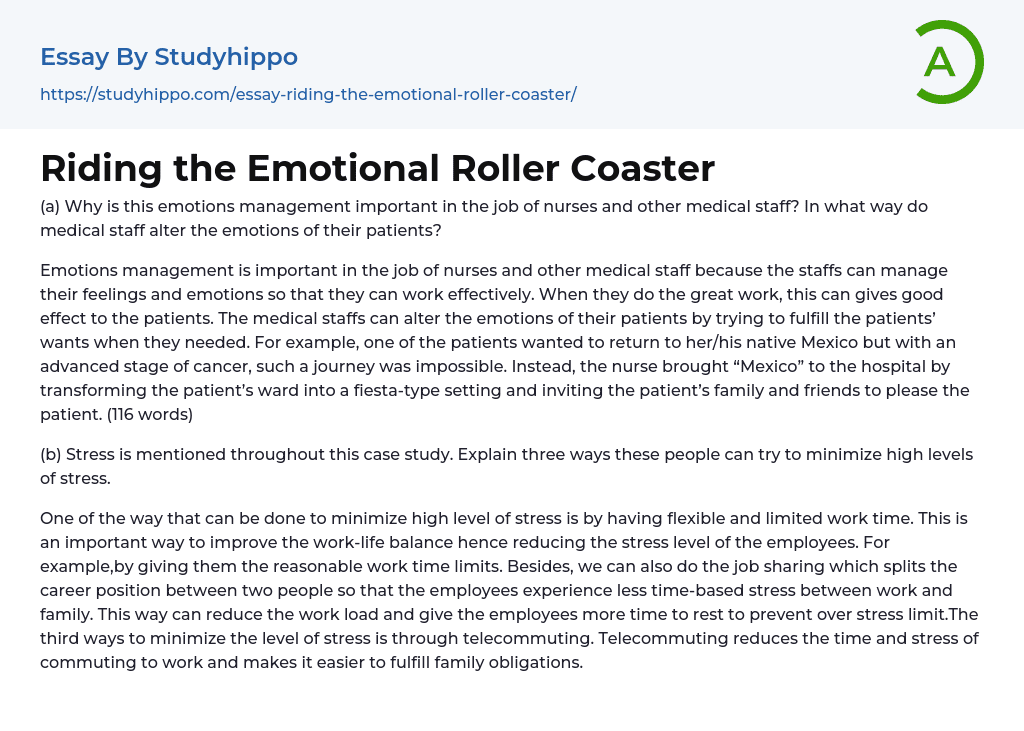1024x731 pixels.
Task: Click the "Riding the Emotional Roller Coaster" title
Action: [x=377, y=168]
